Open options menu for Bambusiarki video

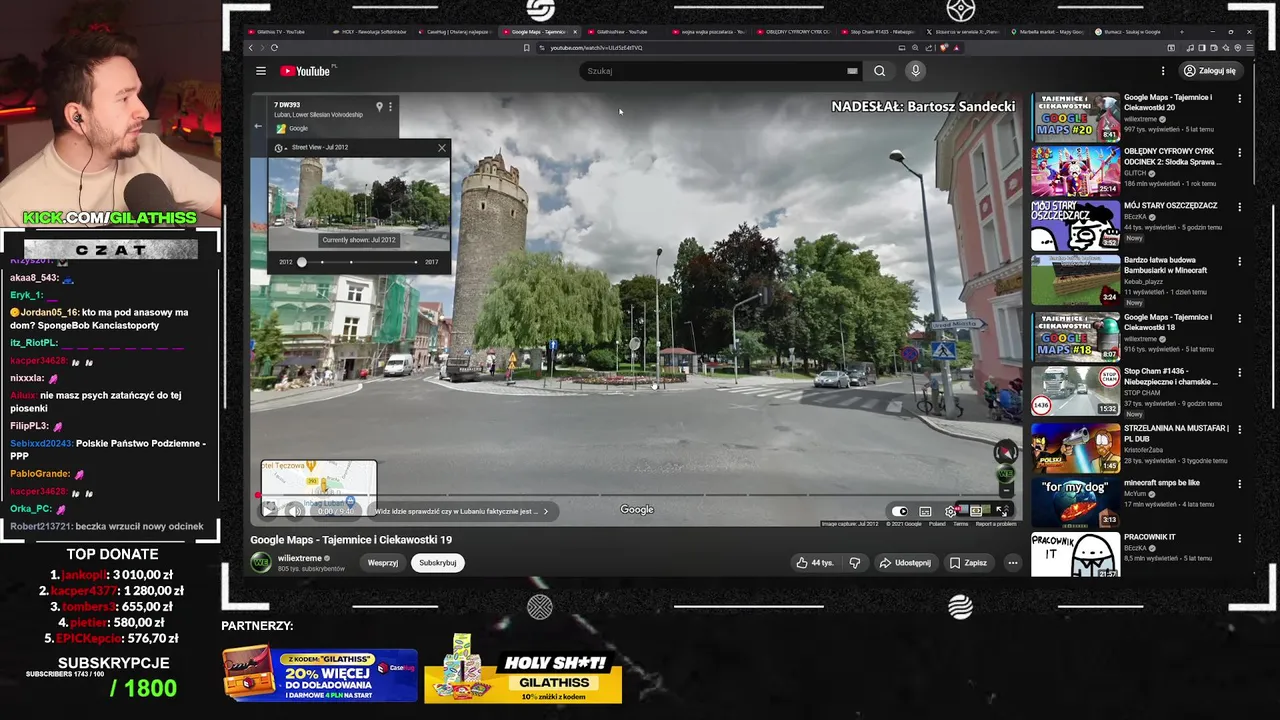[1239, 262]
